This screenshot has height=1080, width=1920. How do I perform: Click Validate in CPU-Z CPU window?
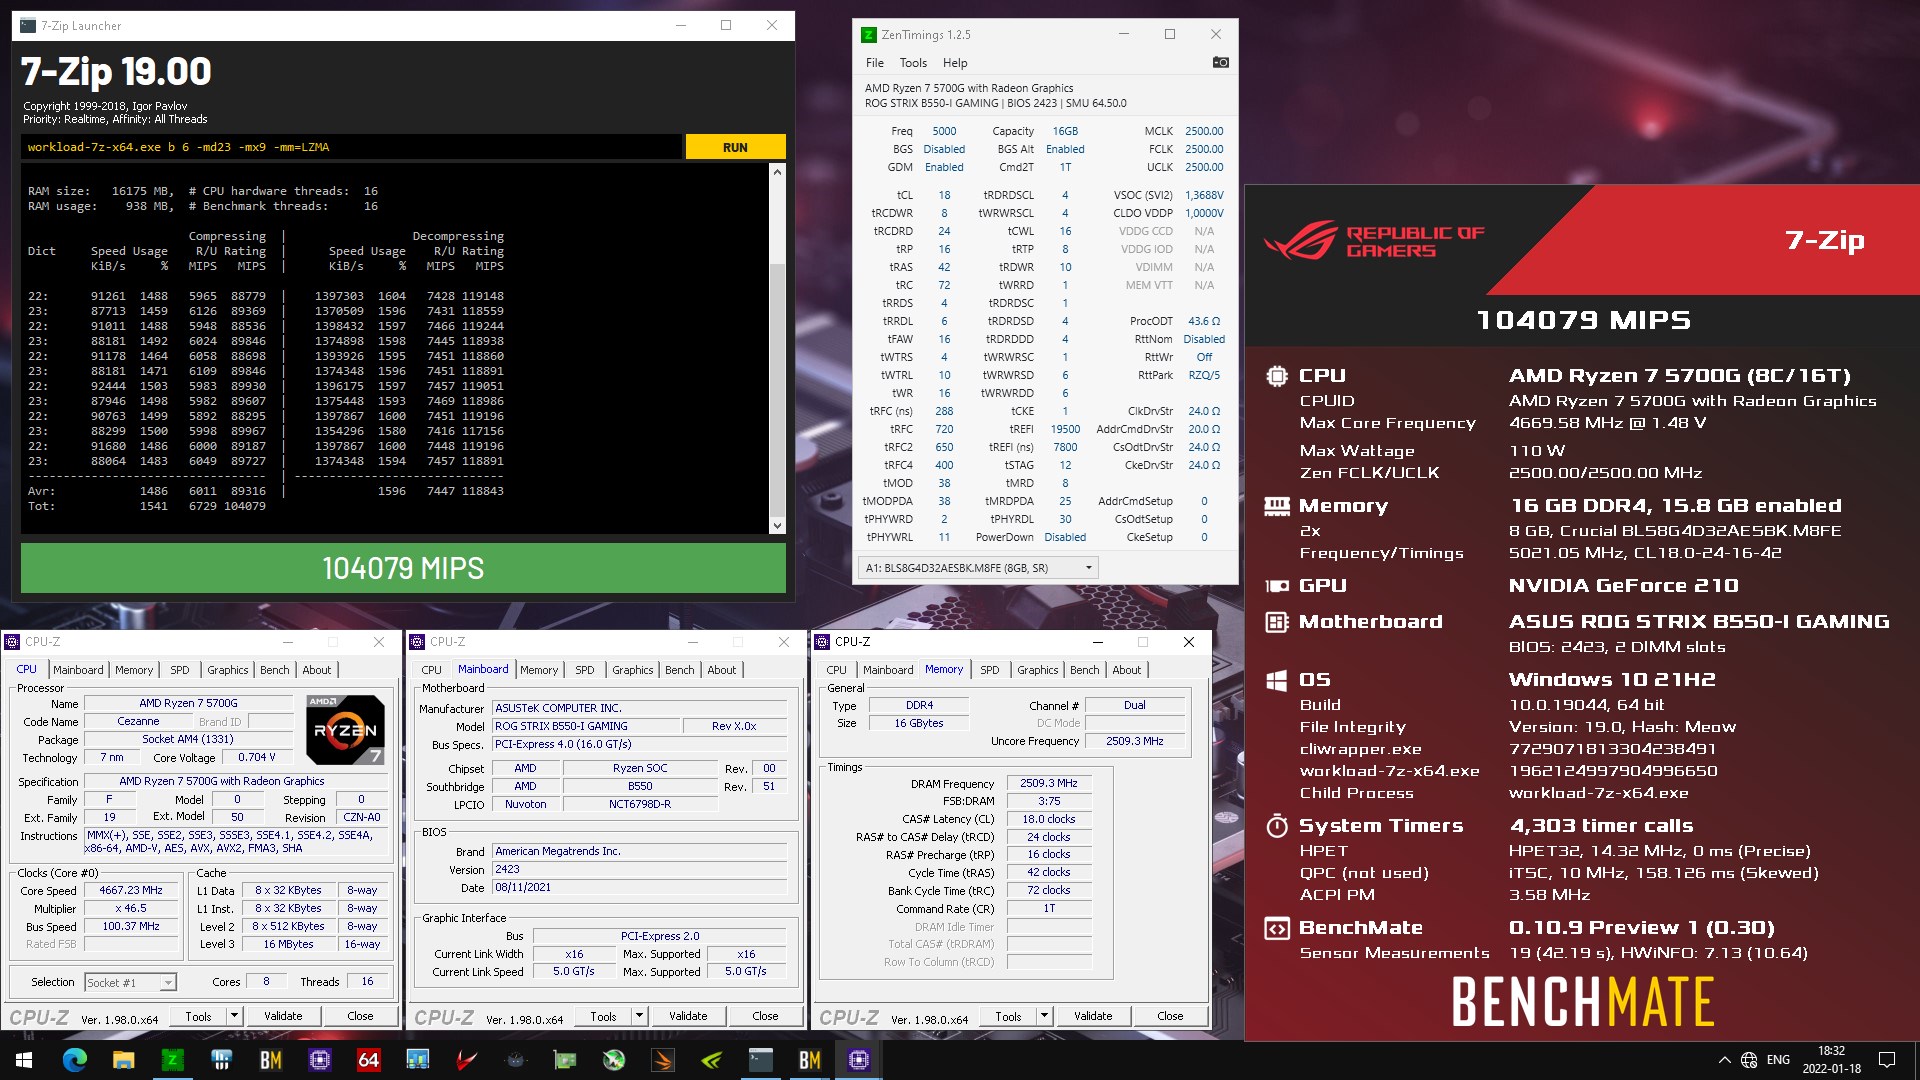pyautogui.click(x=283, y=1016)
